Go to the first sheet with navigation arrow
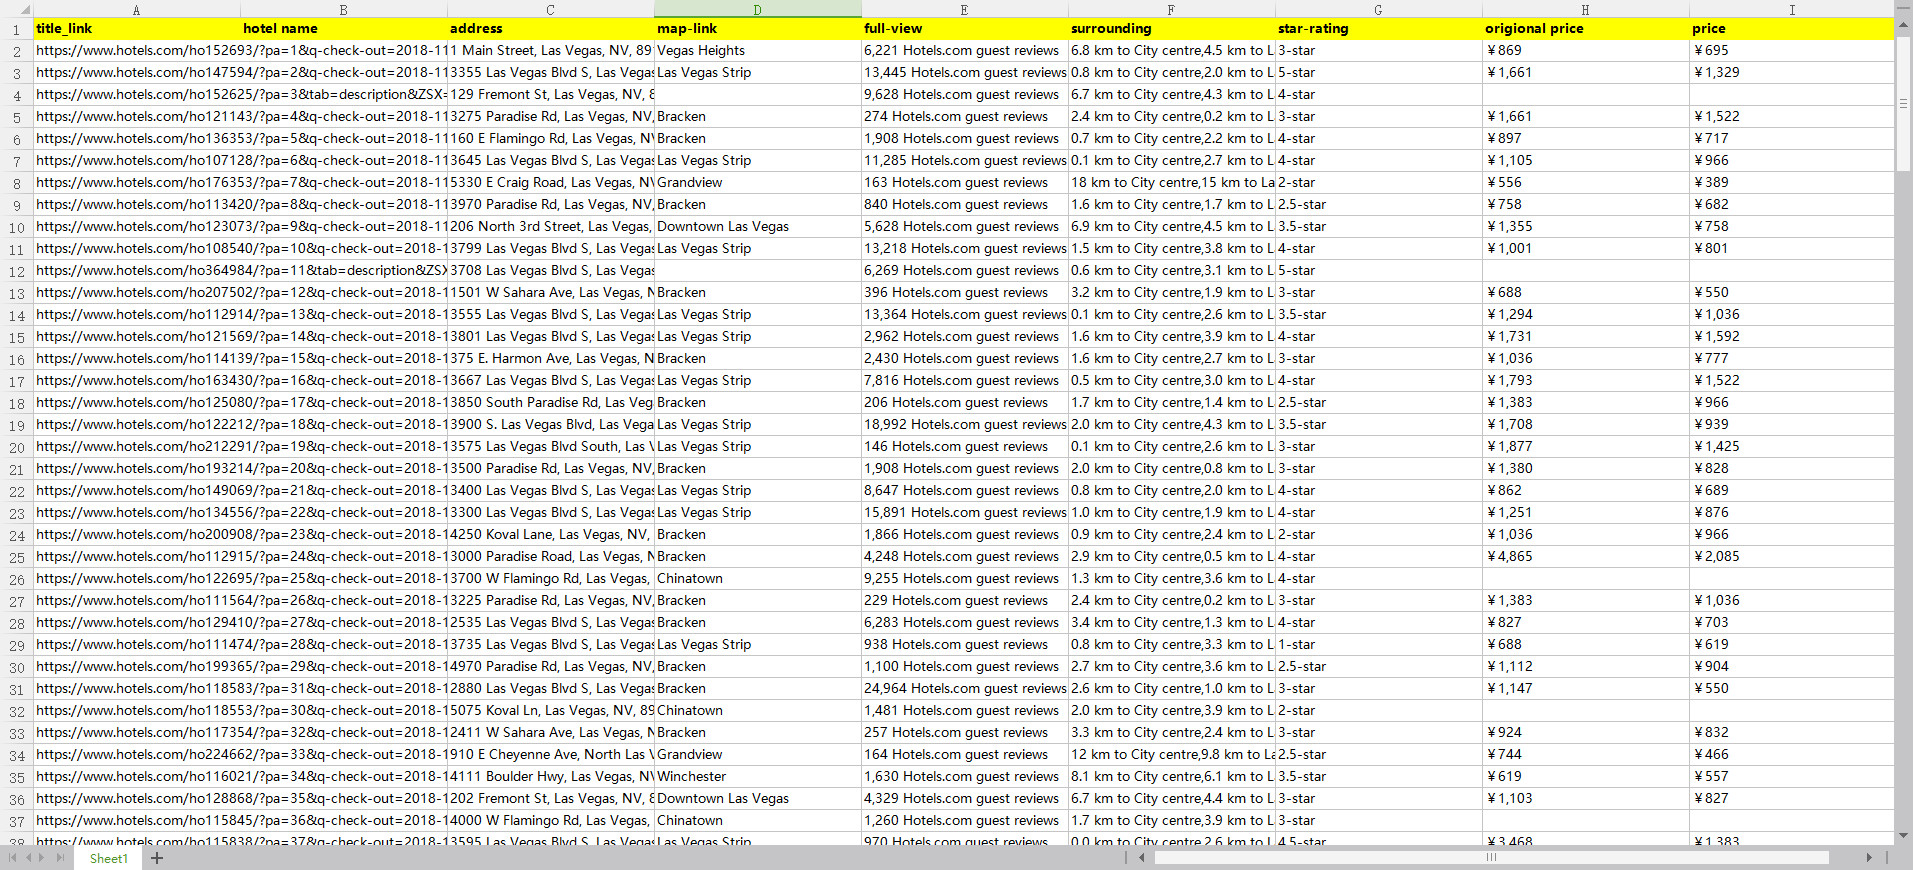Screen dimensions: 1913x870 tap(13, 858)
